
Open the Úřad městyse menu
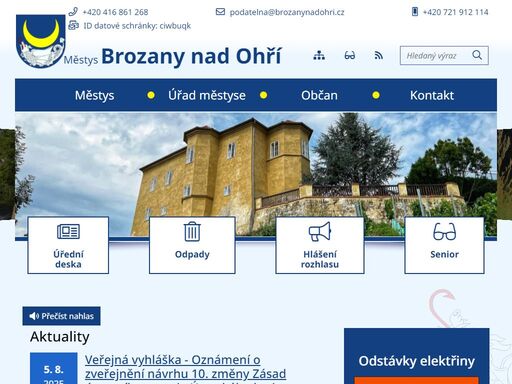(x=207, y=95)
